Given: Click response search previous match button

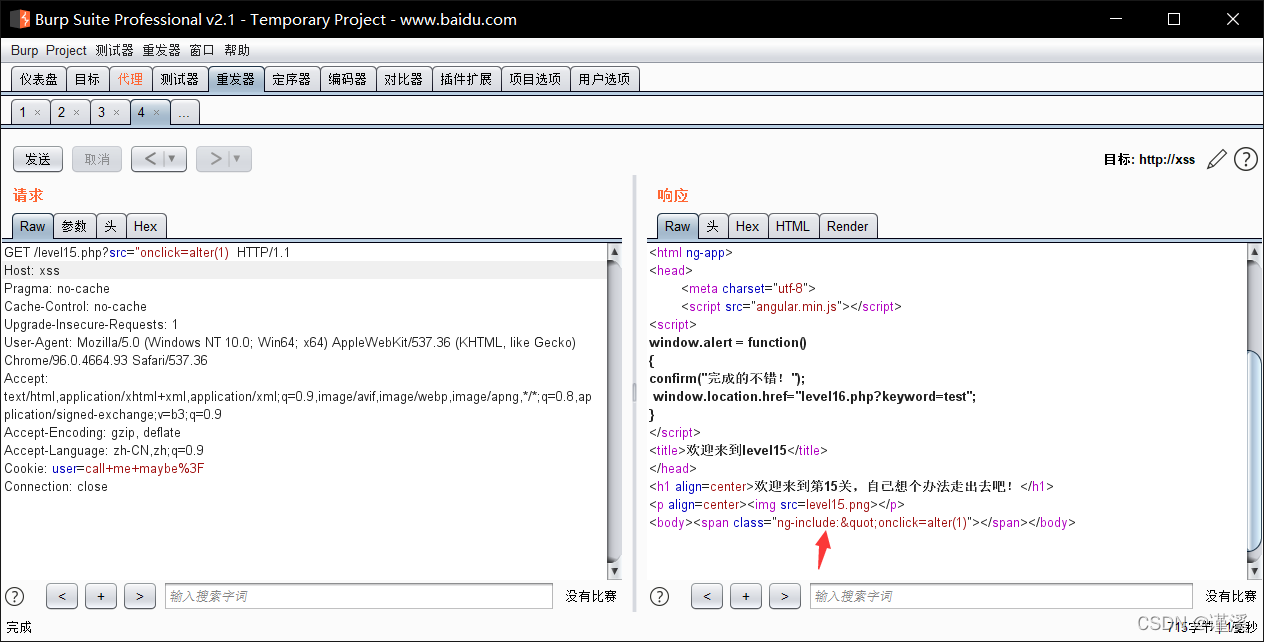Looking at the screenshot, I should [707, 596].
